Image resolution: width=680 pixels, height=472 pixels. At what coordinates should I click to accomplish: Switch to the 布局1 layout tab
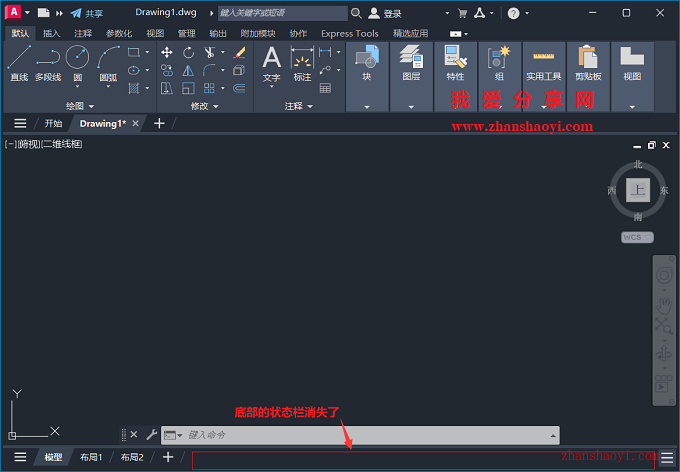pos(91,457)
